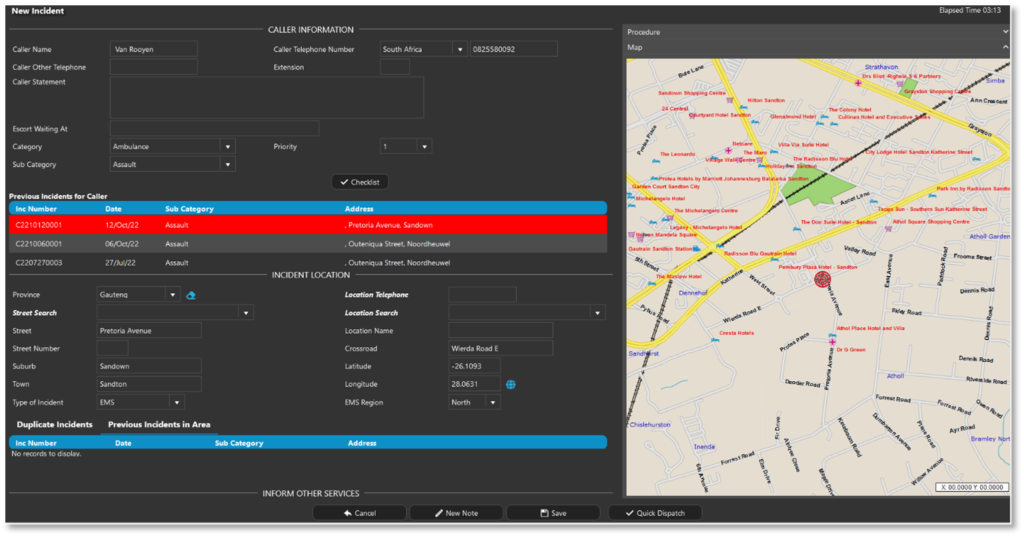Click the Street field with Pretoria Avenue
Screen dimensions: 1024x537
pos(149,331)
